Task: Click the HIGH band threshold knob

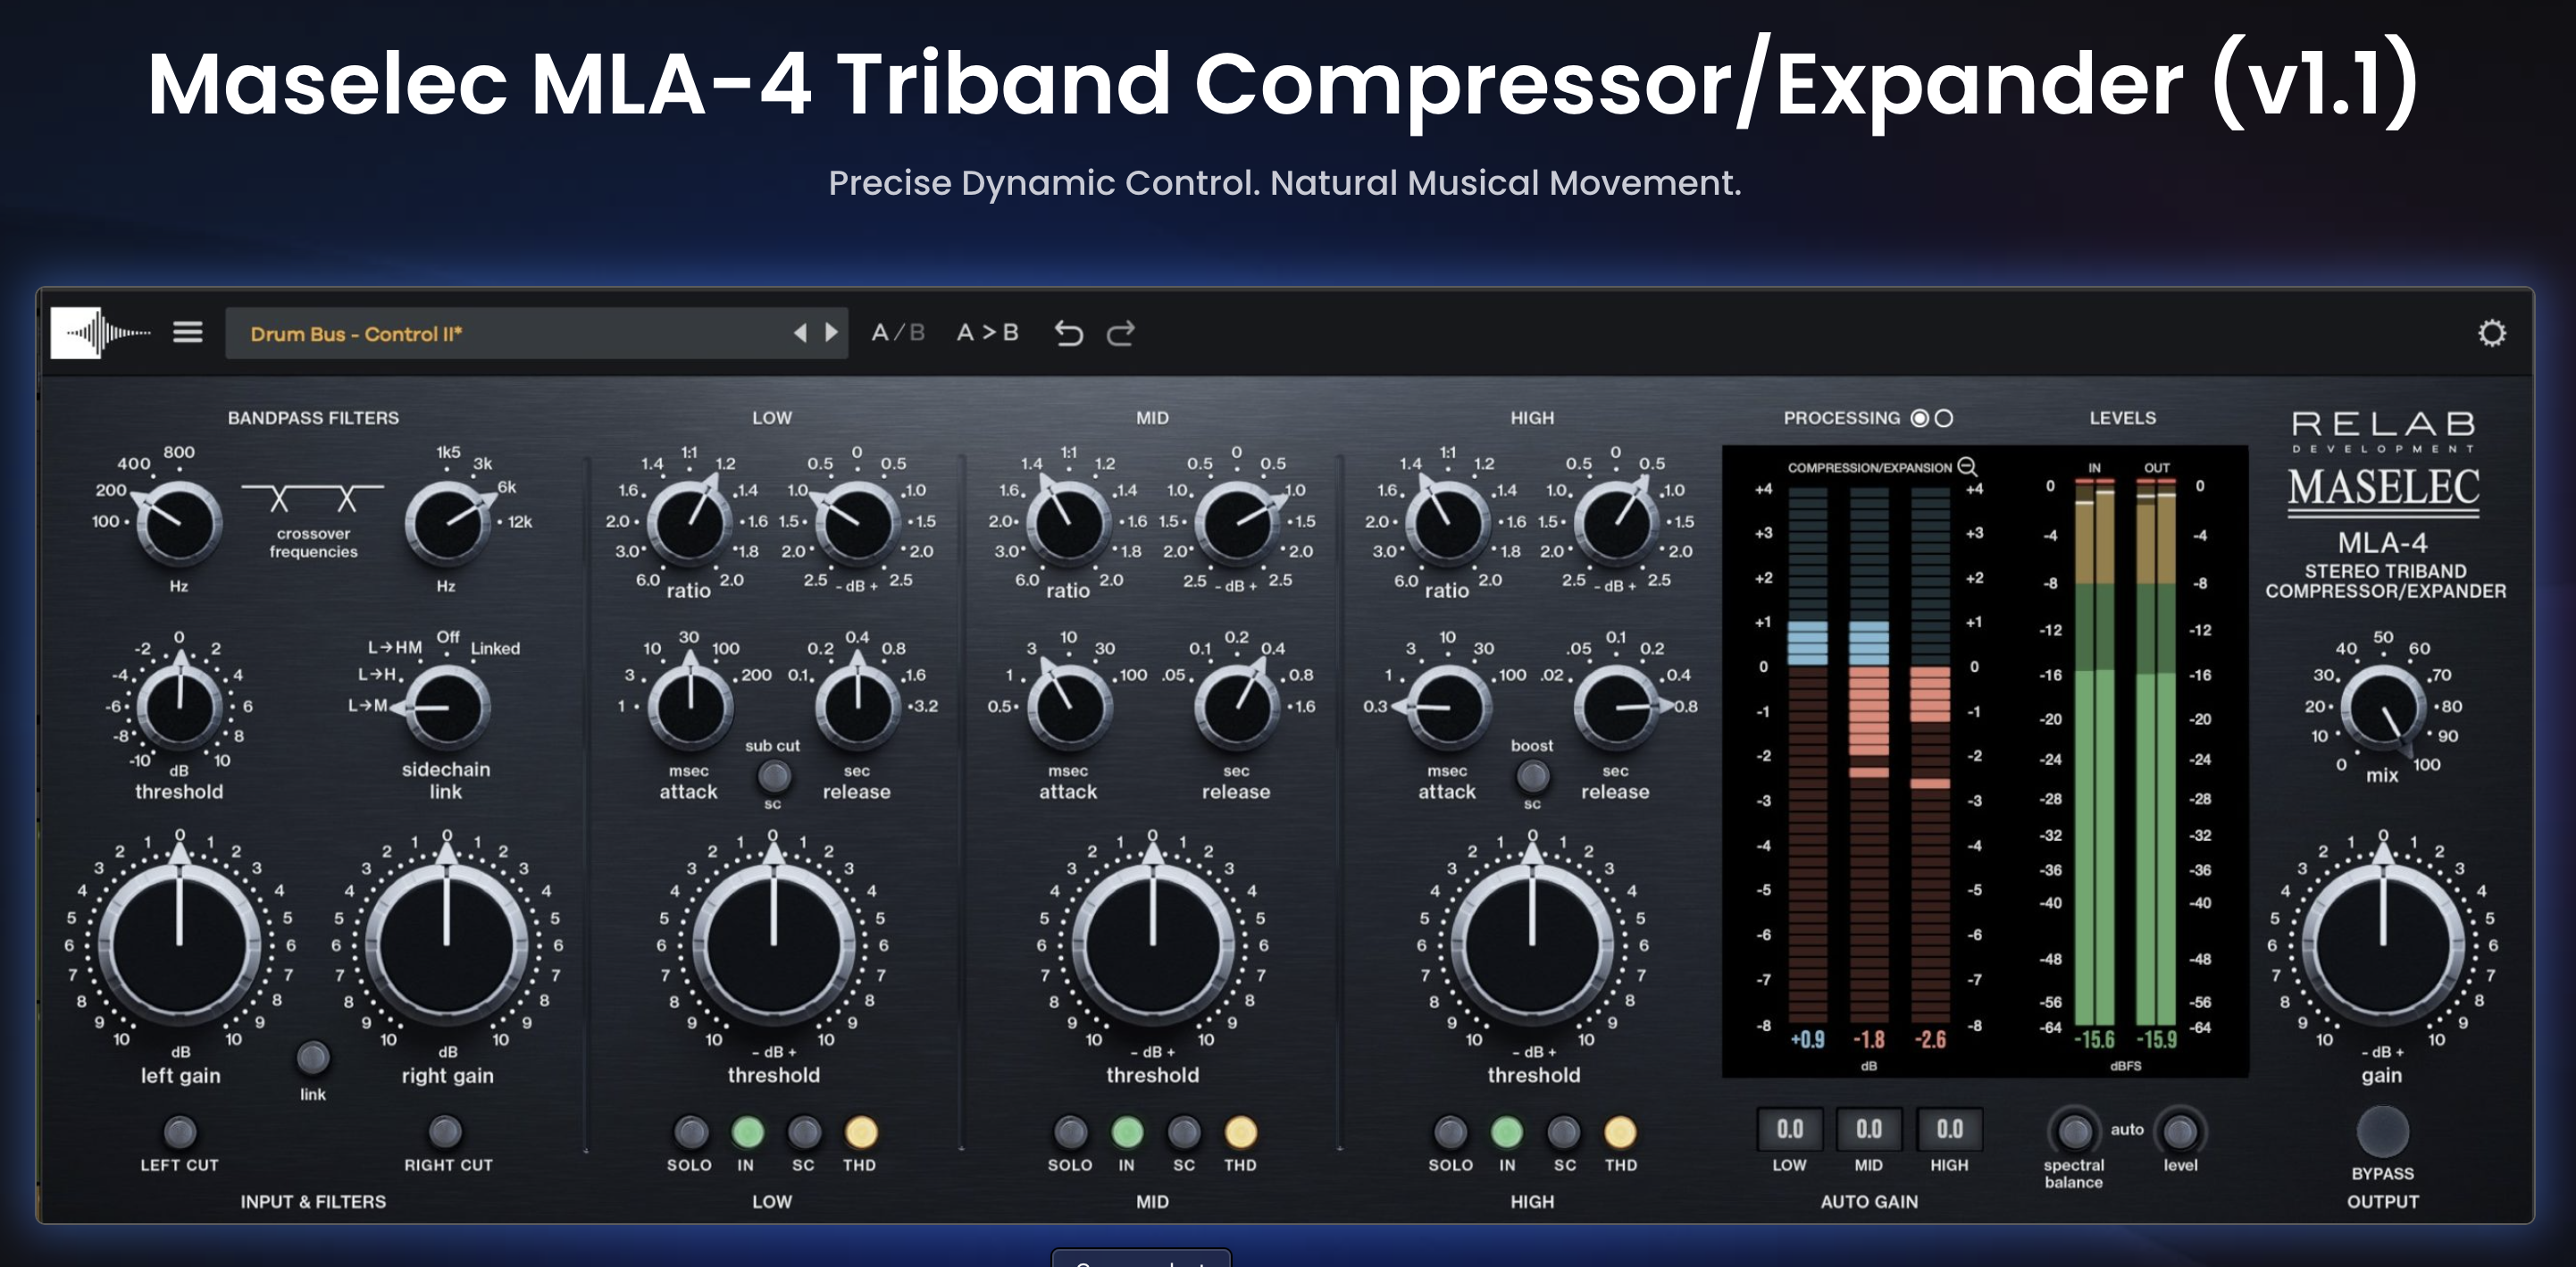Action: (x=1532, y=945)
